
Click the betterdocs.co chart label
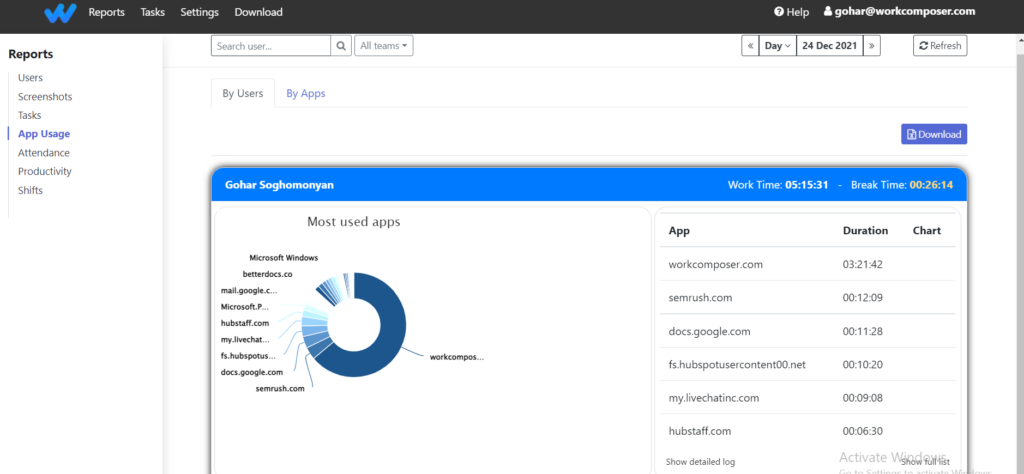[x=267, y=274]
